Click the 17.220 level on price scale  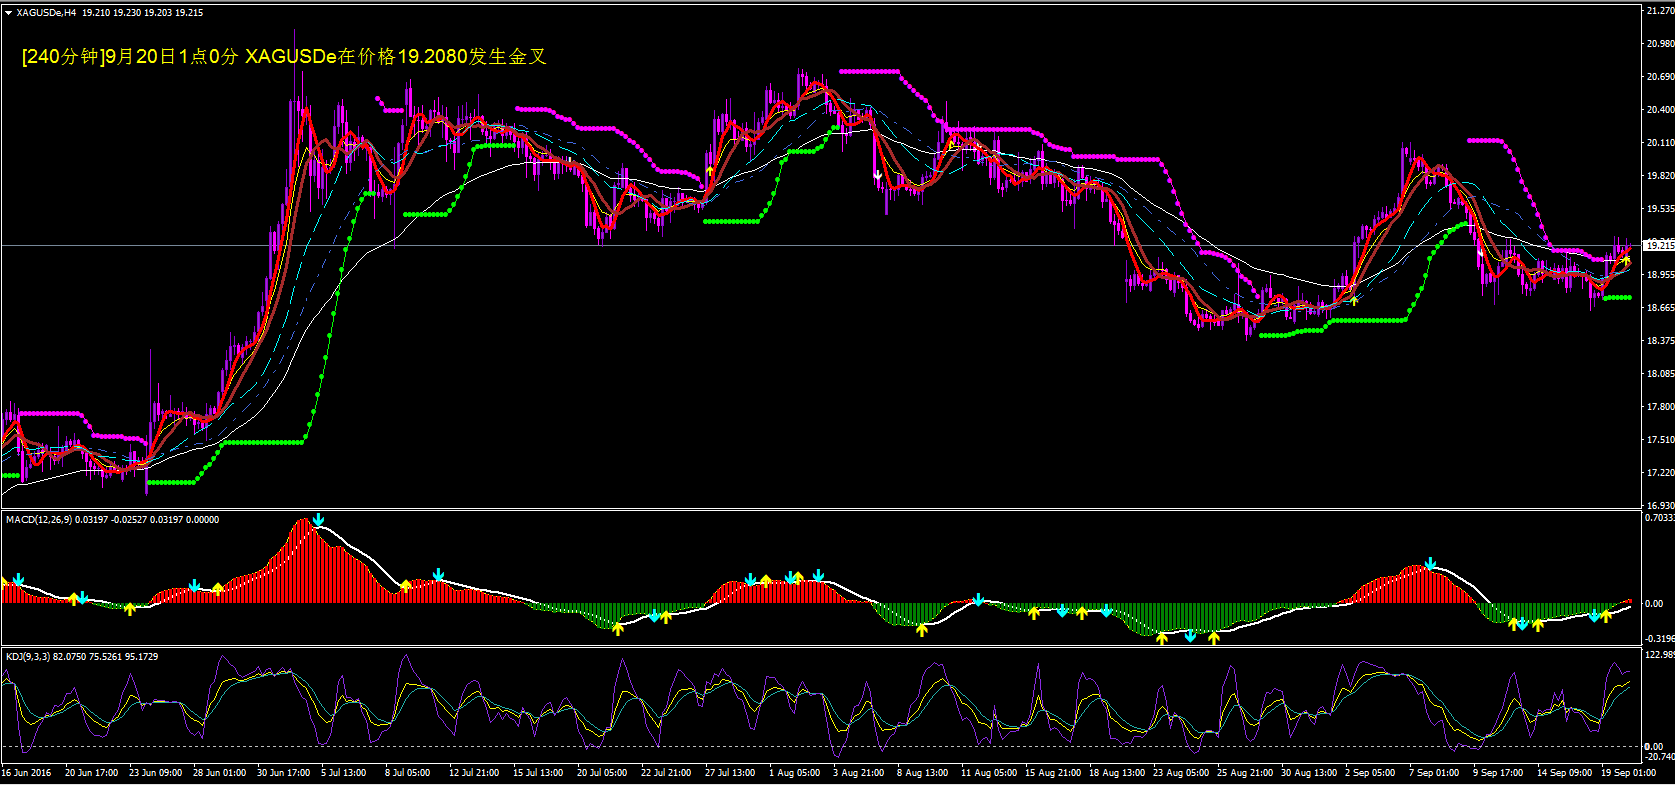coord(1659,473)
